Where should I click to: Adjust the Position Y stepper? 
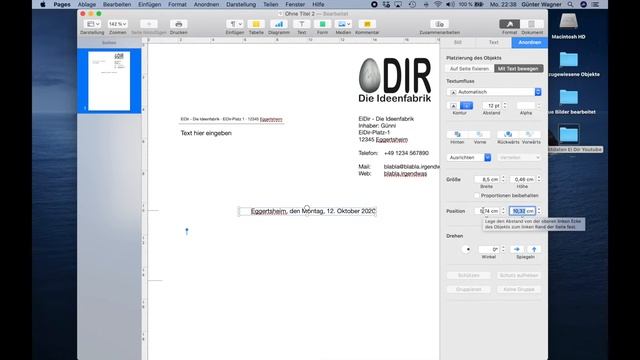point(539,211)
